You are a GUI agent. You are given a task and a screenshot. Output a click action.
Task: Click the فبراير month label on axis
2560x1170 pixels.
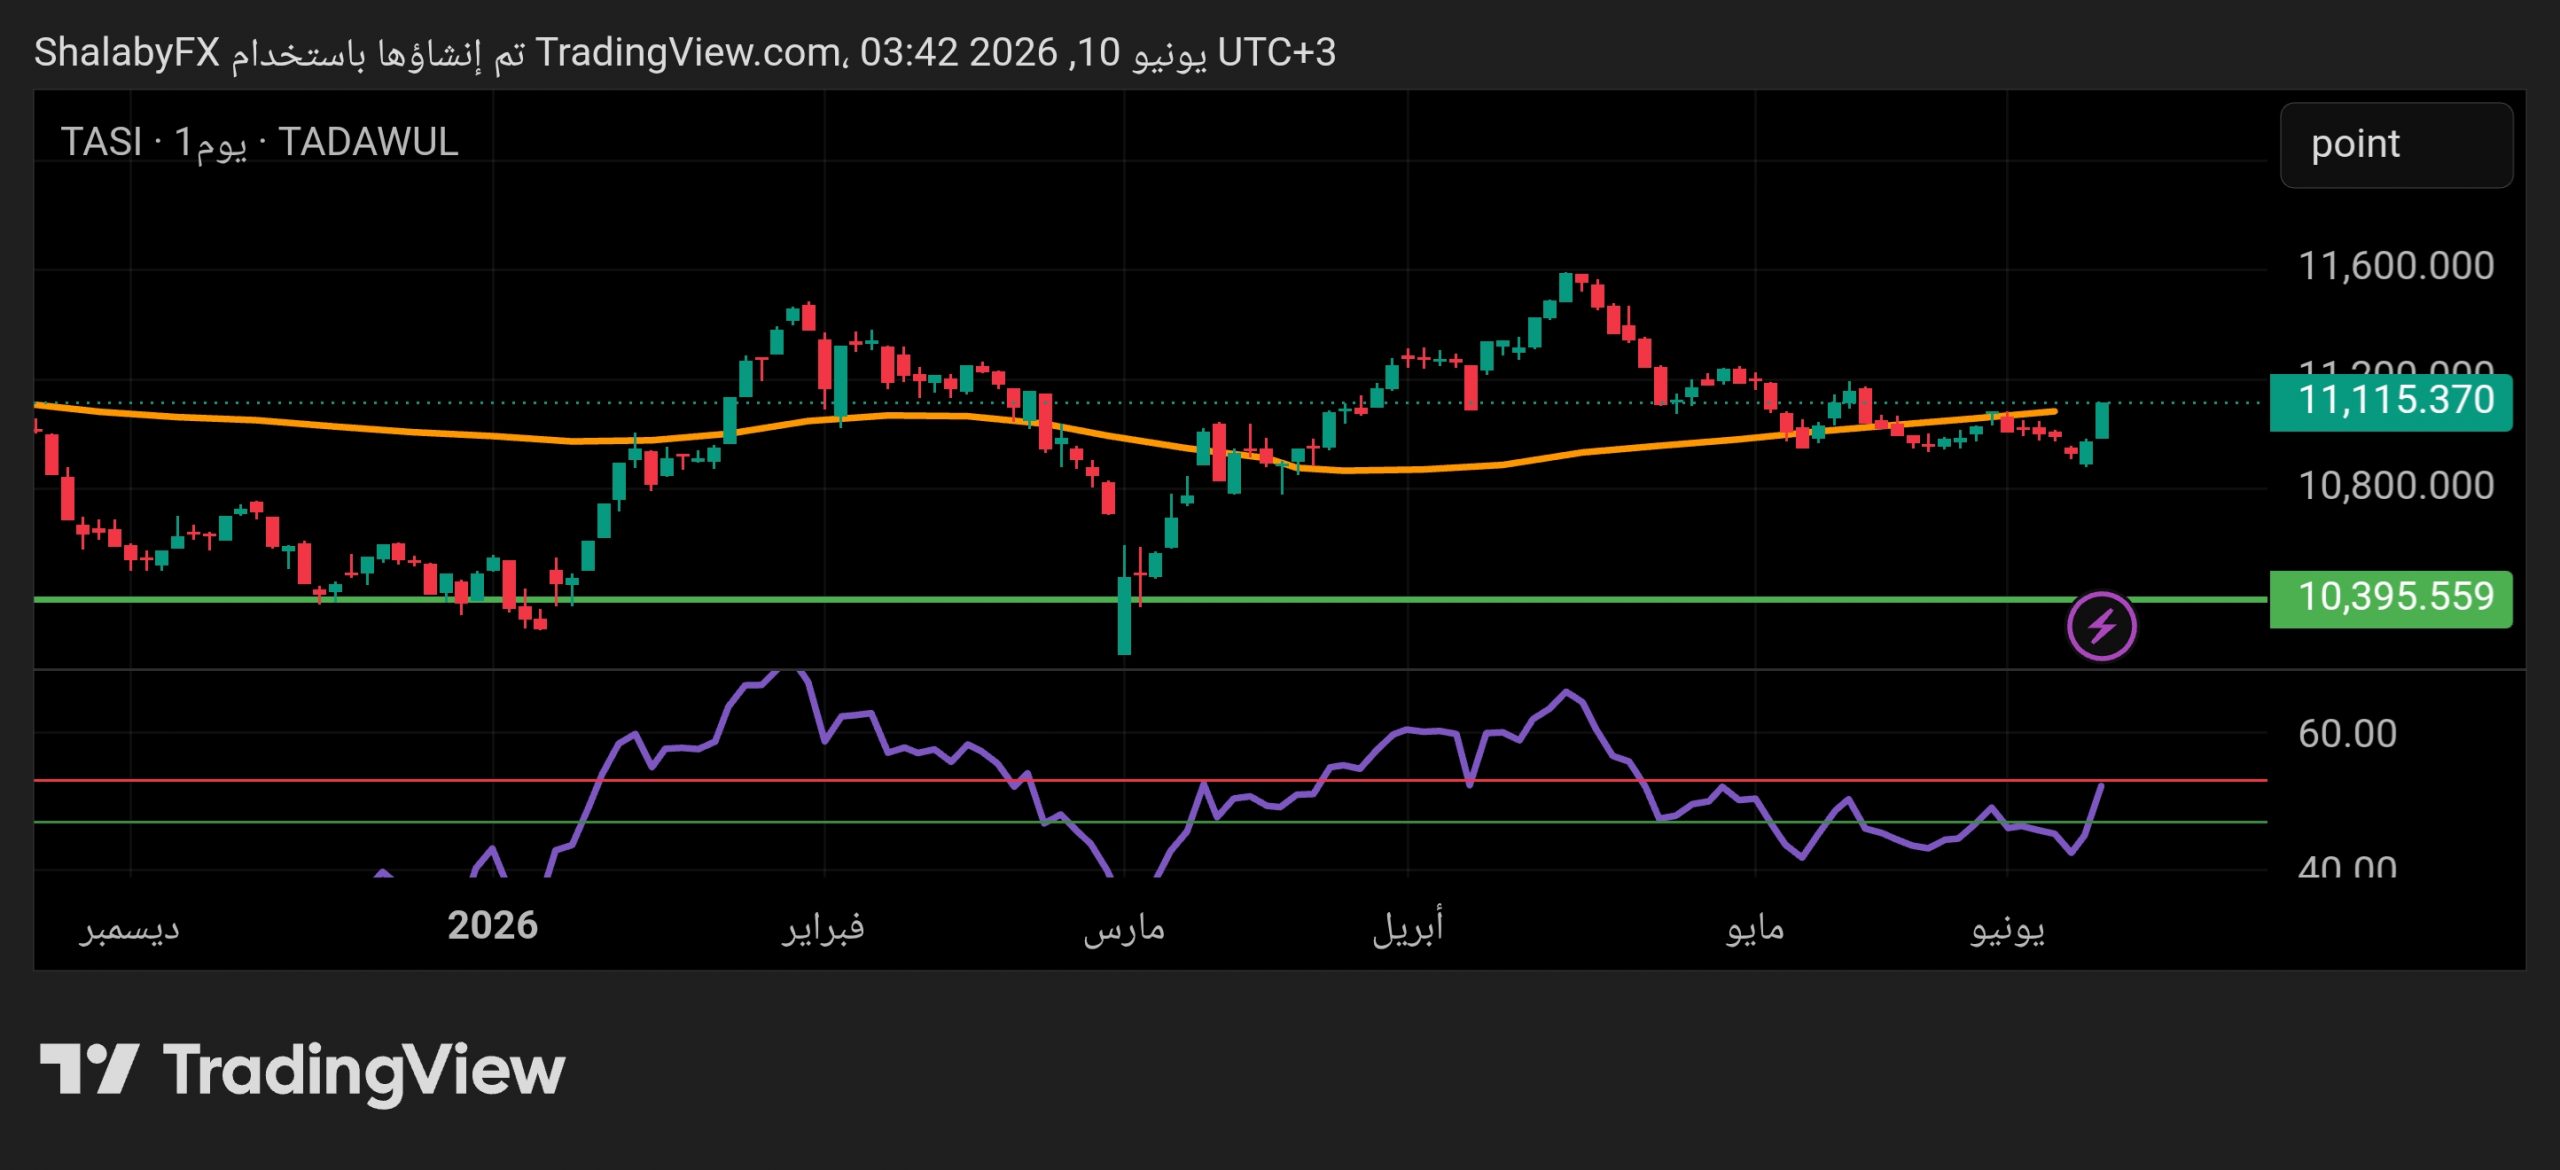coord(823,927)
